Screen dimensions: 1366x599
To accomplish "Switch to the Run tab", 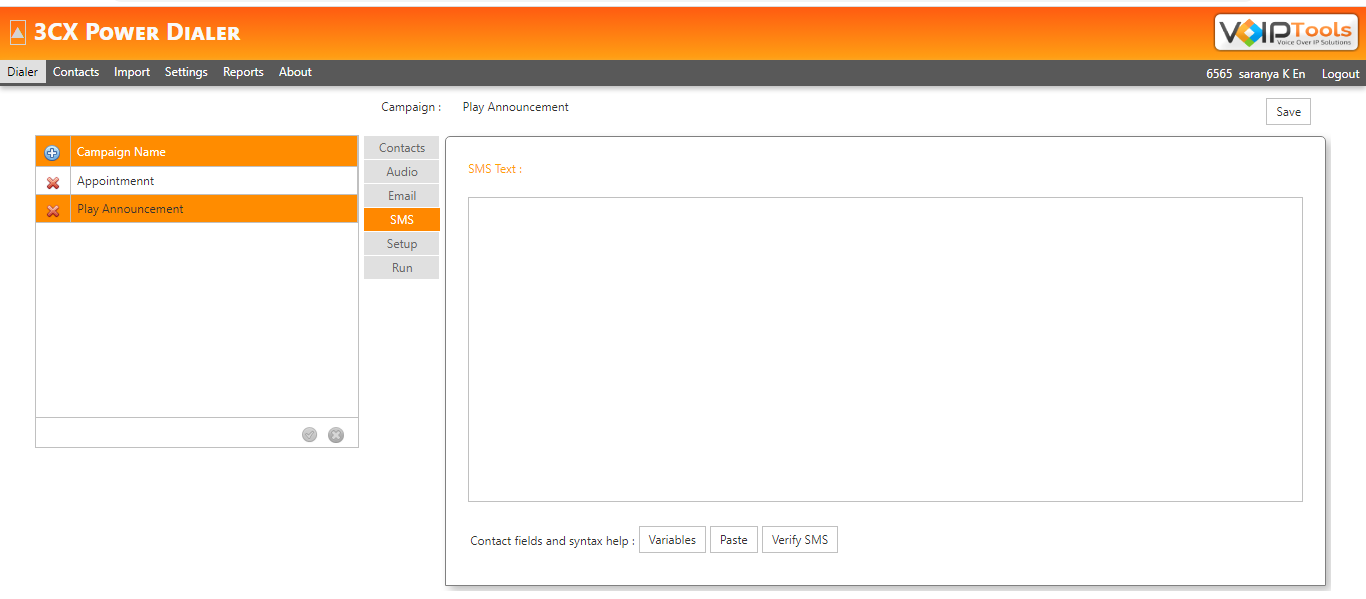I will tap(401, 267).
